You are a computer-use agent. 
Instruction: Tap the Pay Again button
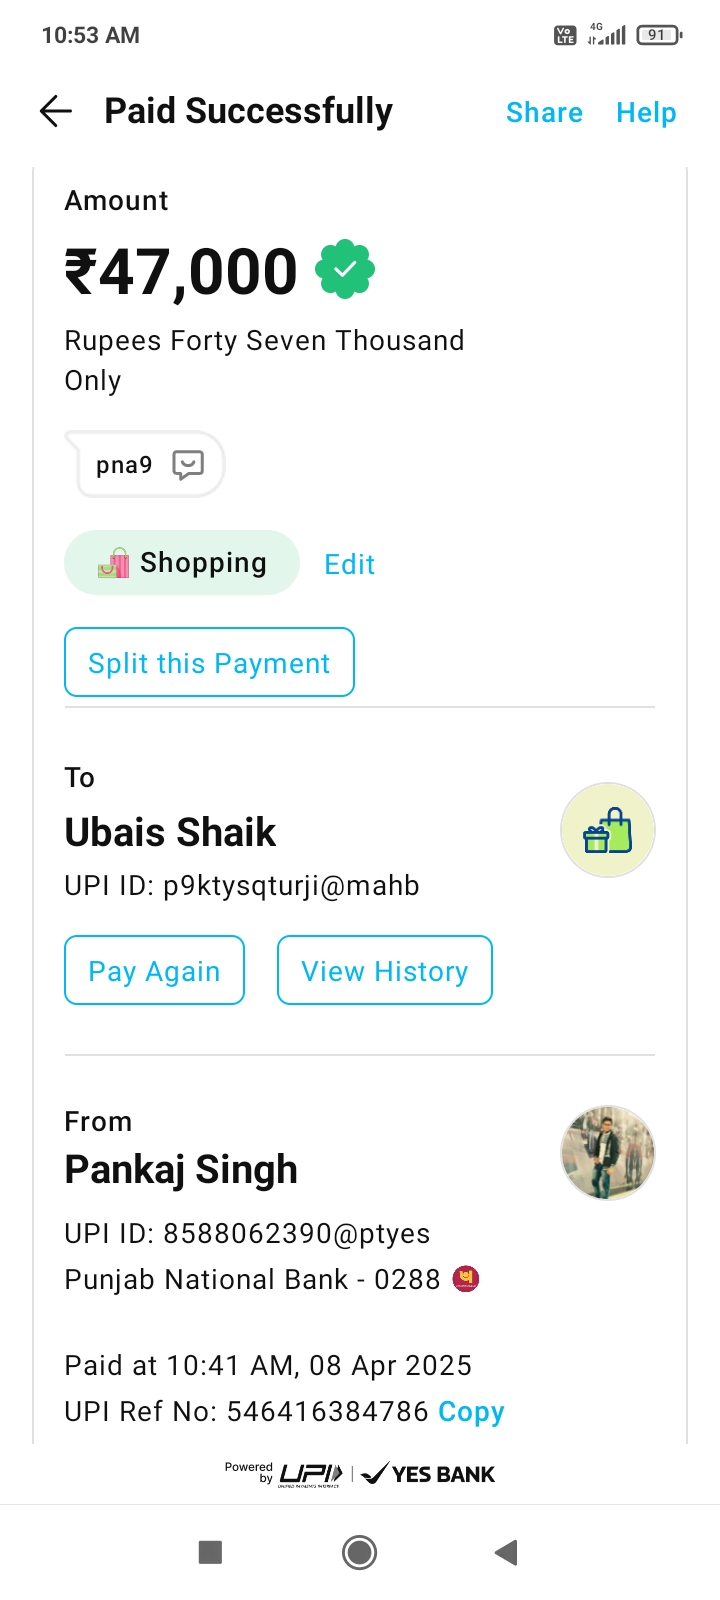(154, 970)
